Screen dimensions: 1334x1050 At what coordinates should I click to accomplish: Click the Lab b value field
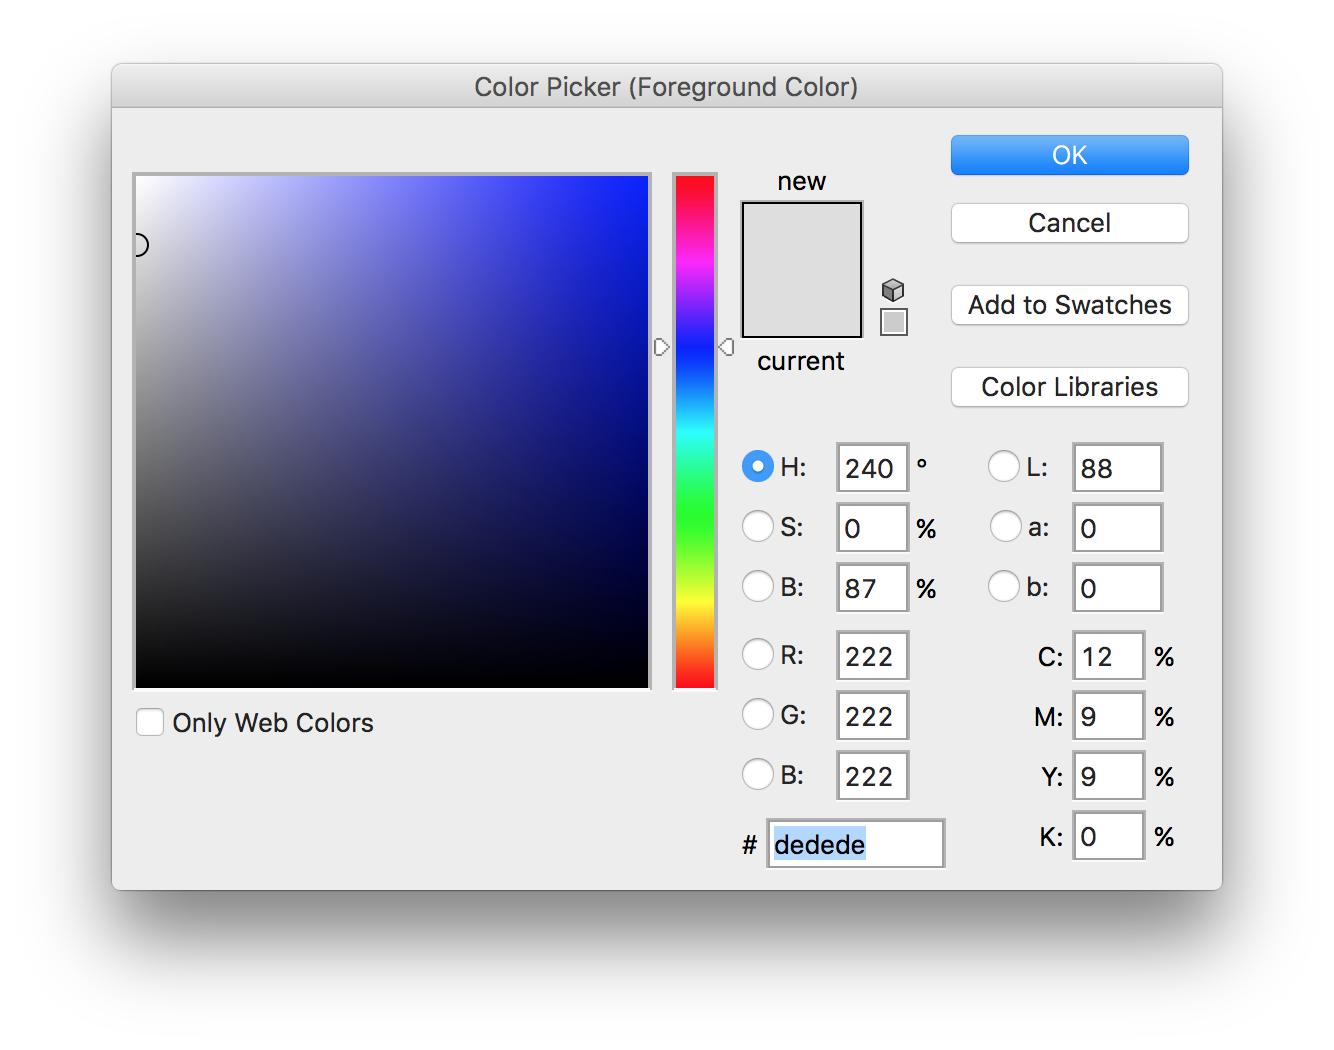pos(1117,587)
